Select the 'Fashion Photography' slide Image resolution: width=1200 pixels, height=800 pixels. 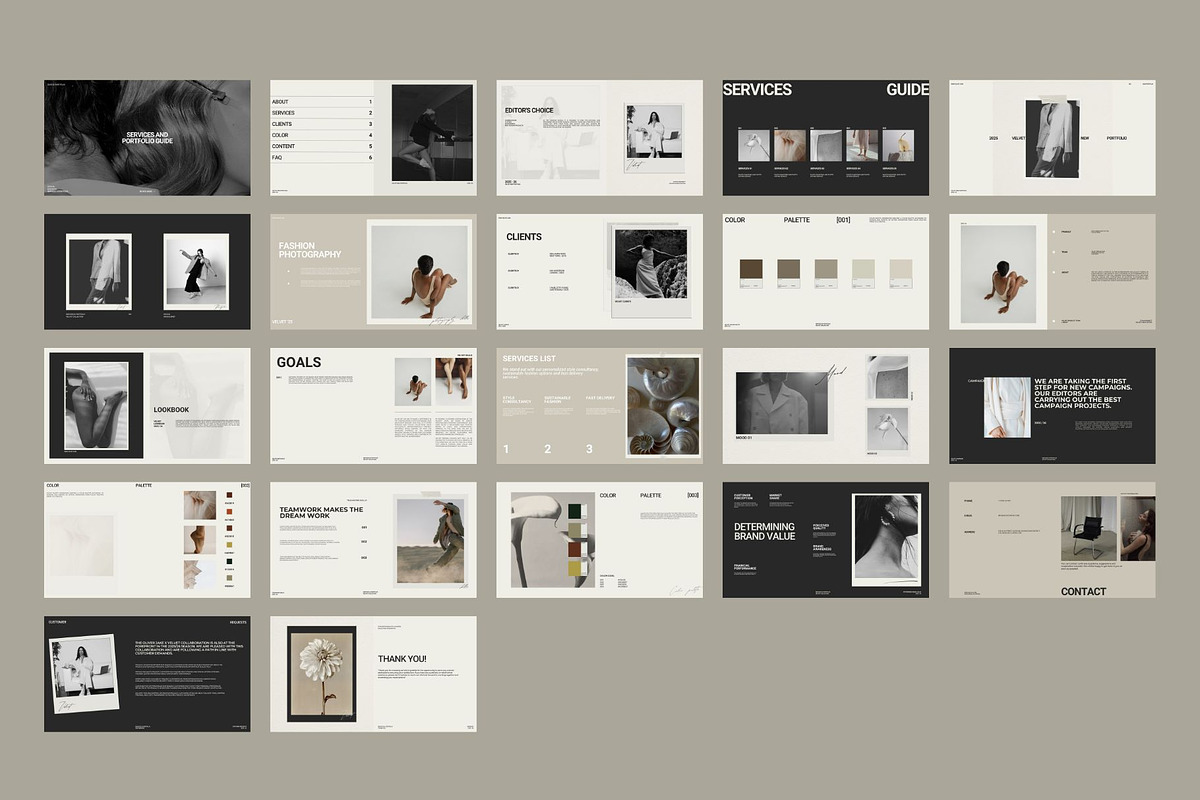pos(373,272)
